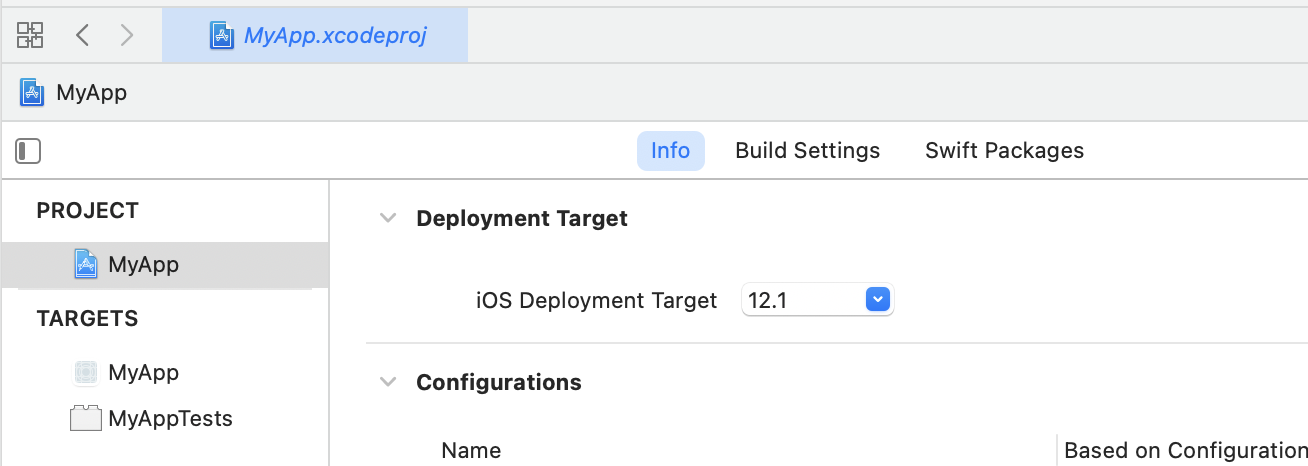
Task: Go forward with the right chevron
Action: (127, 36)
